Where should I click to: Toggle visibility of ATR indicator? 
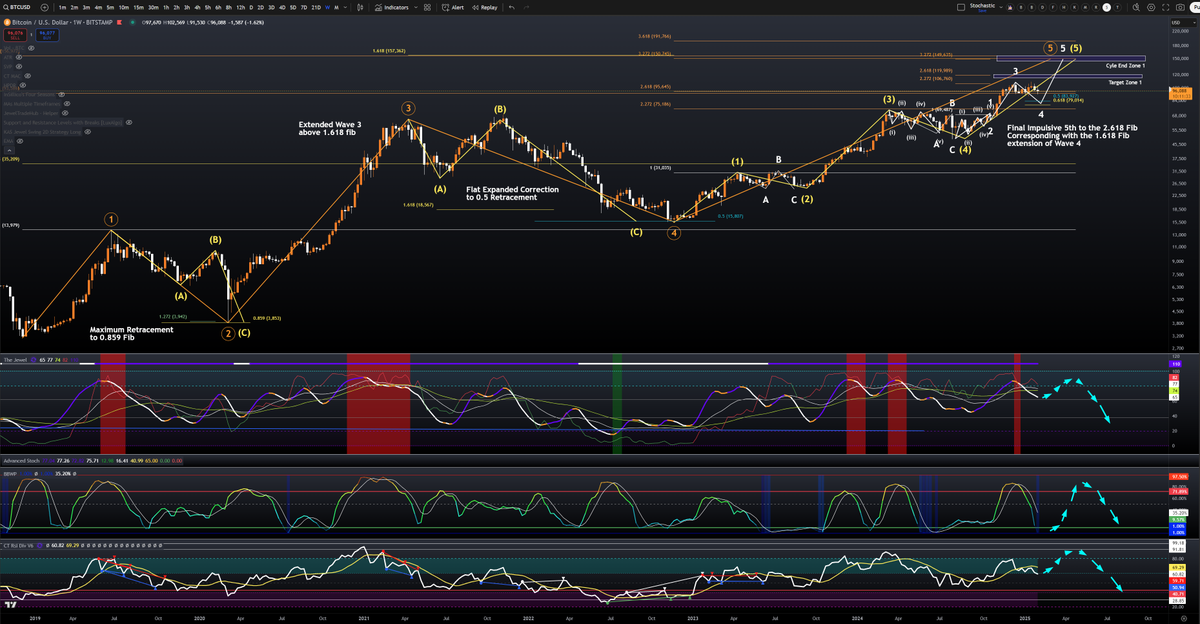(x=19, y=57)
